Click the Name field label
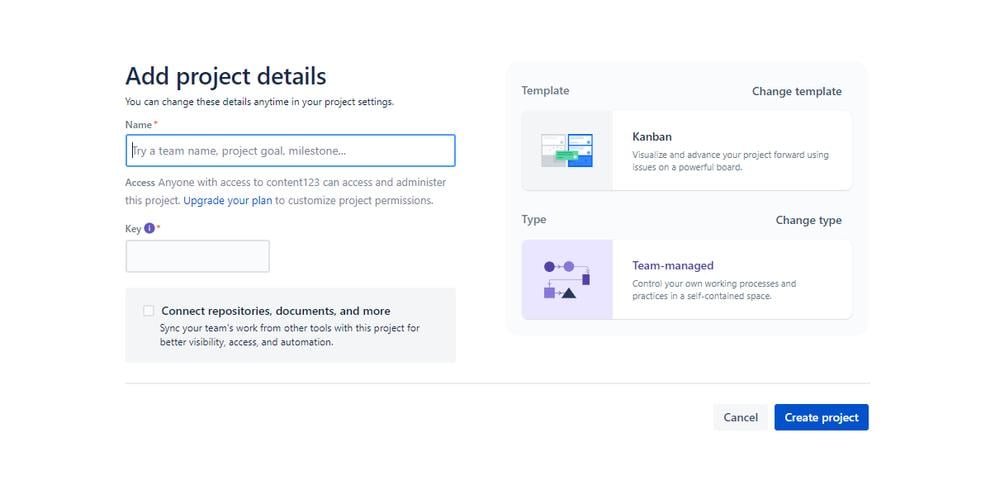This screenshot has width=1000, height=486. point(138,125)
